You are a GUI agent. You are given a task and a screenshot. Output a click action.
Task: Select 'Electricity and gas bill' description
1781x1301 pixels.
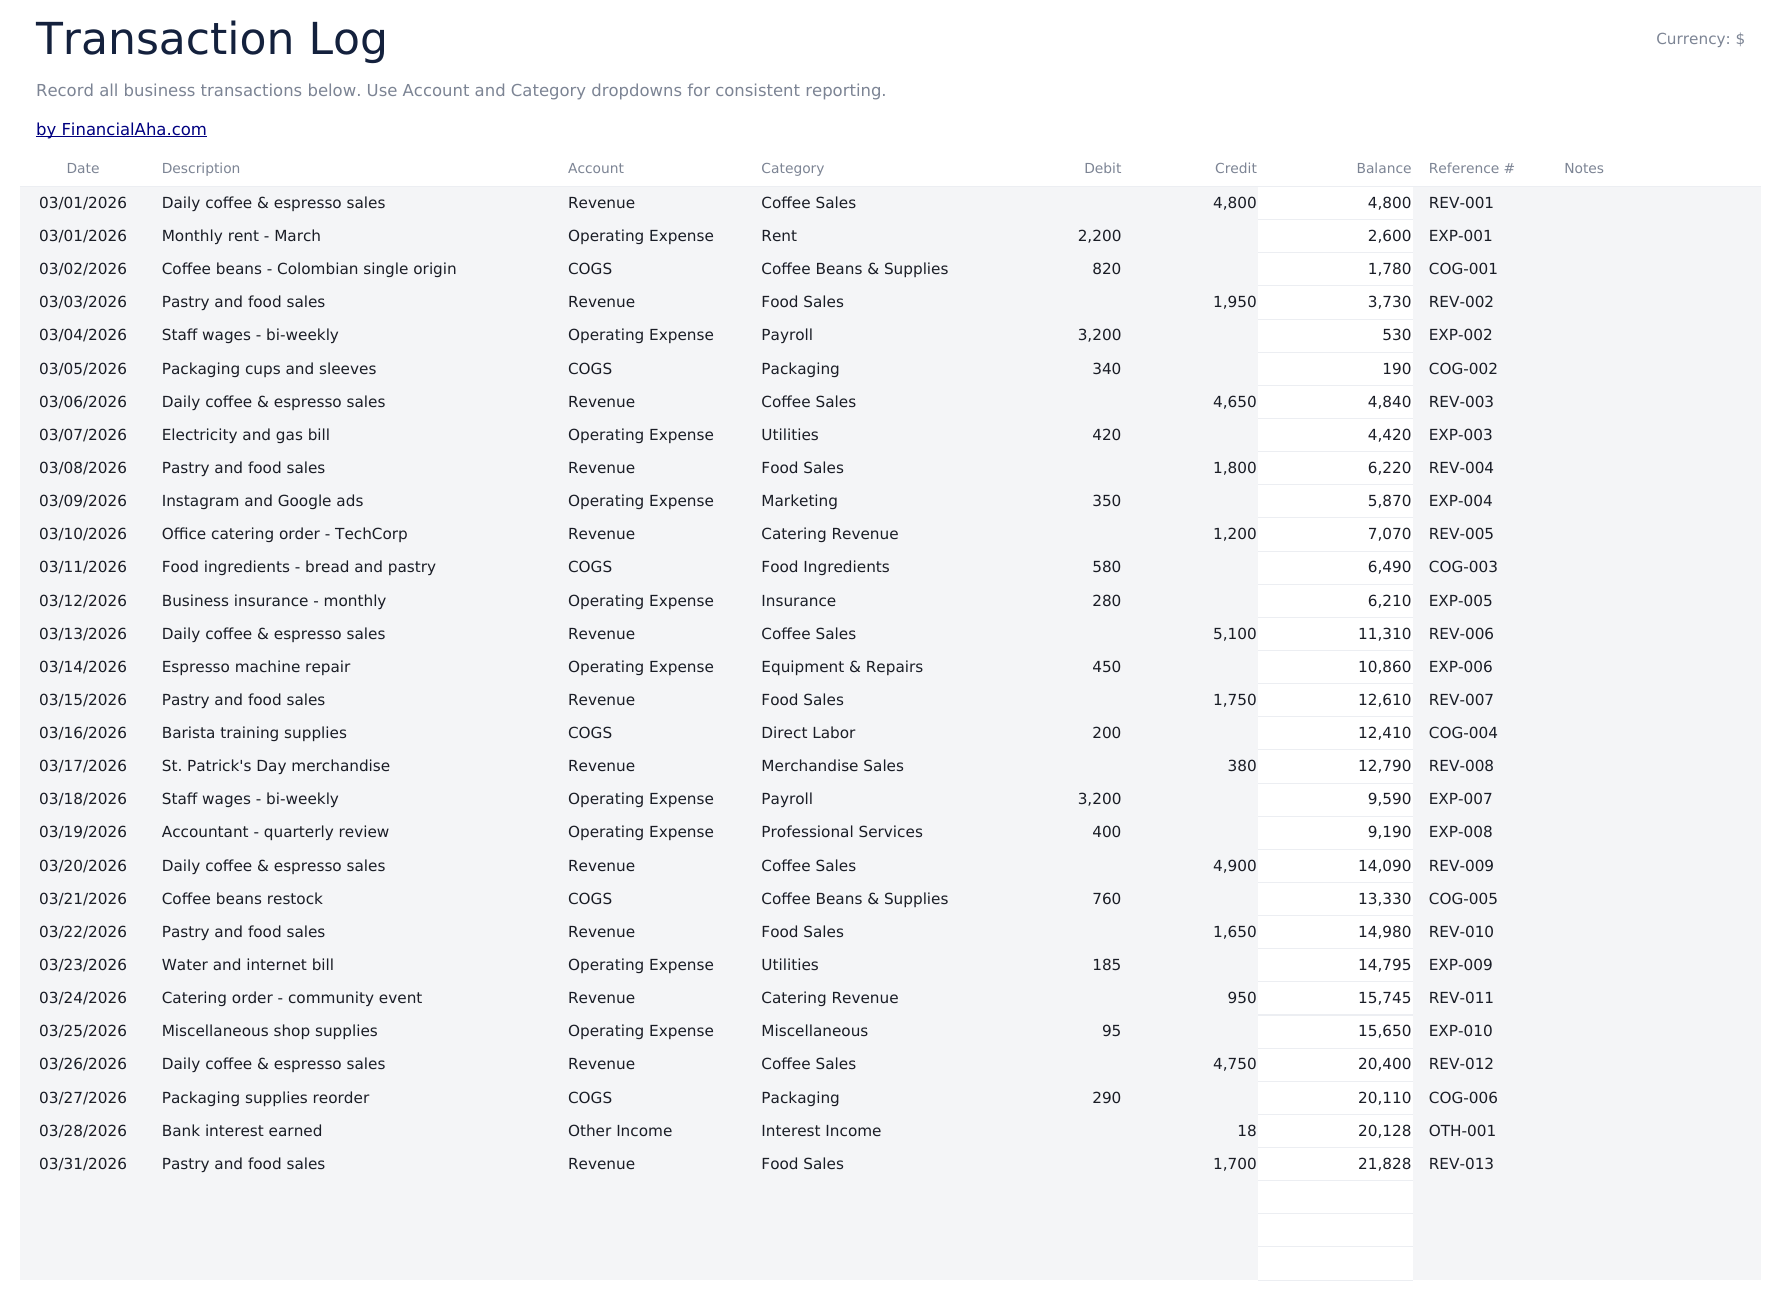[x=246, y=435]
